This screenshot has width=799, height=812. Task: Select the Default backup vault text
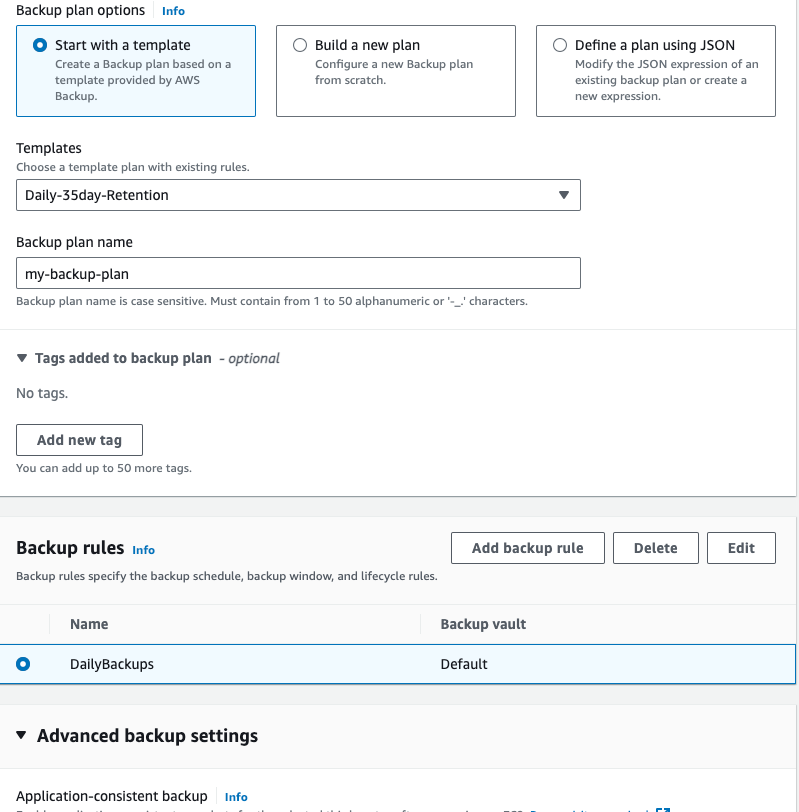(463, 663)
